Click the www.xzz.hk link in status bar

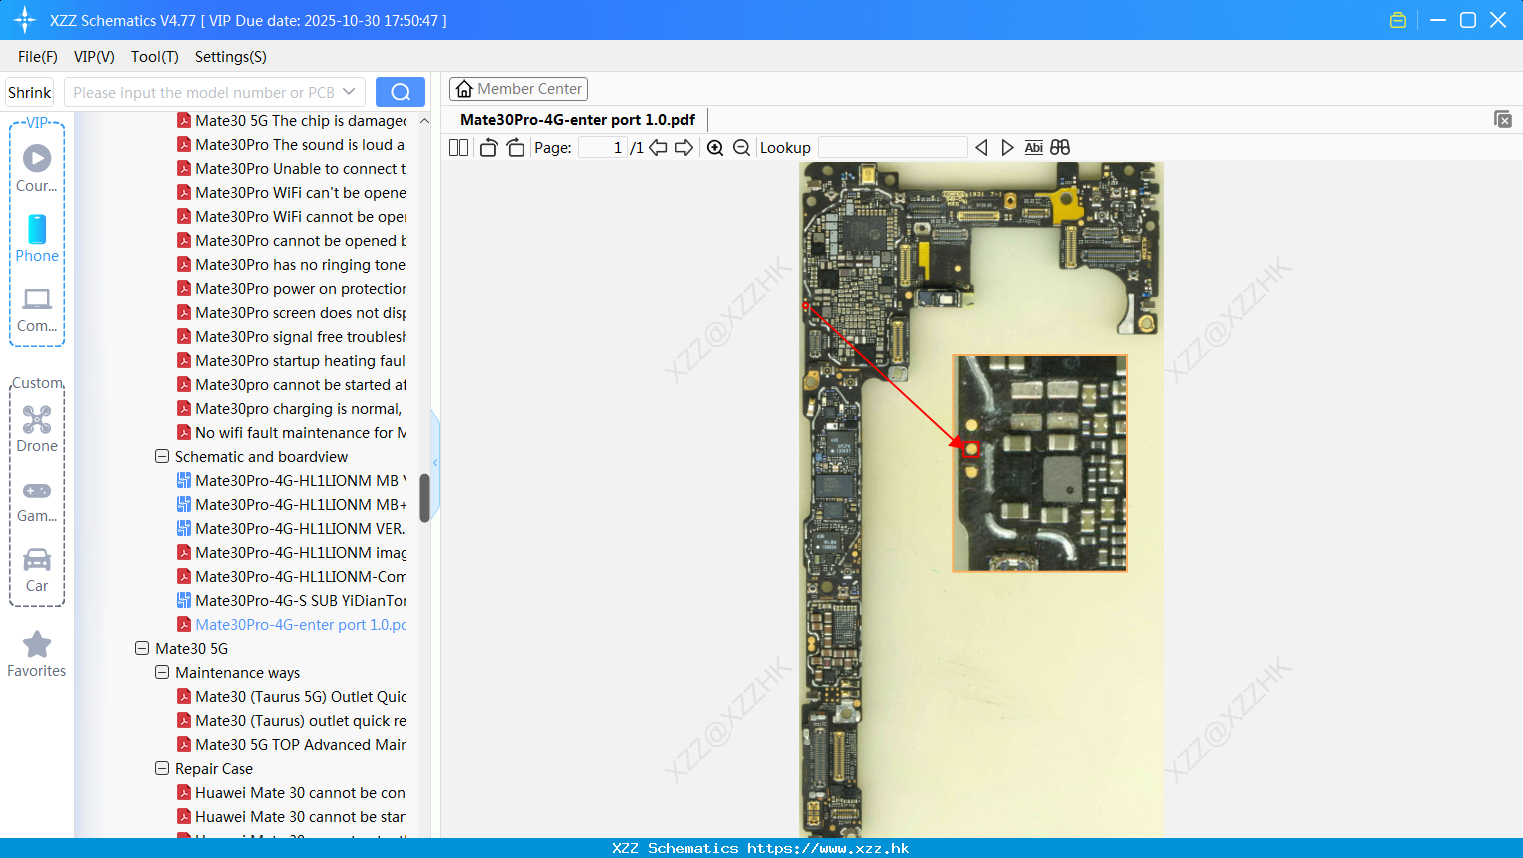click(828, 848)
